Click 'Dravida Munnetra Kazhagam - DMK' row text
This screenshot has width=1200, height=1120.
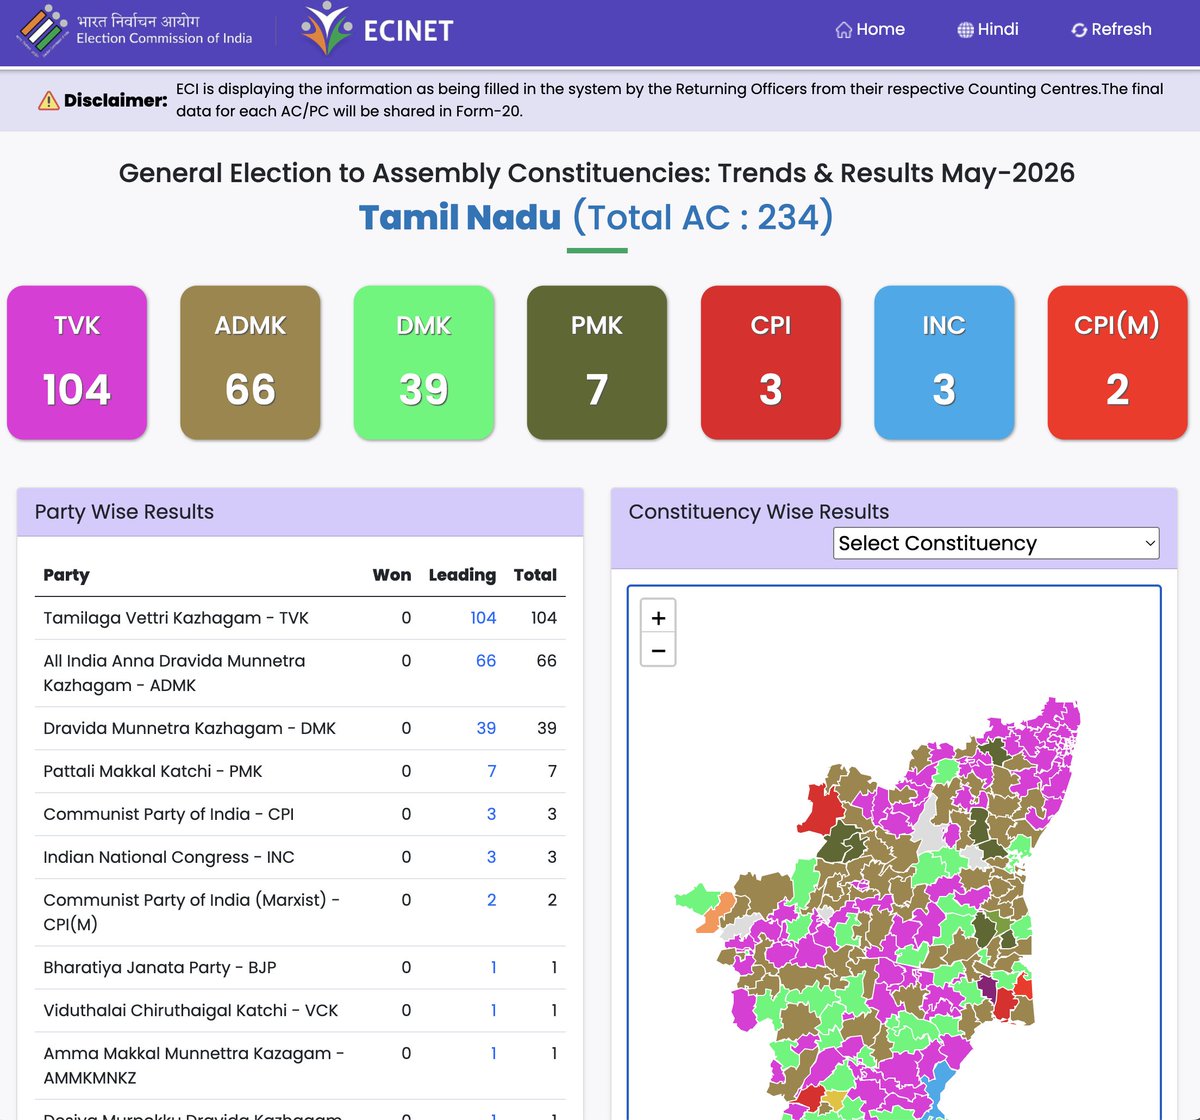pos(190,728)
